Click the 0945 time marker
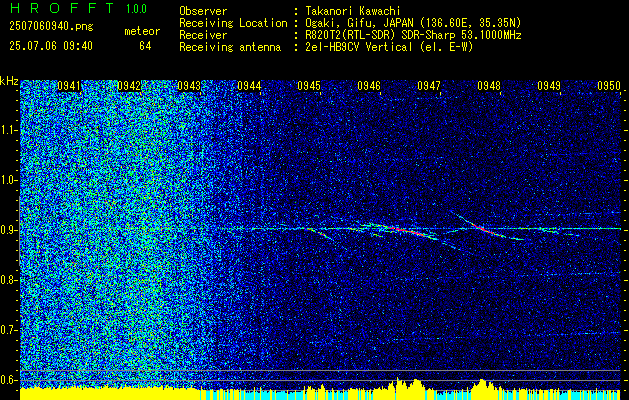This screenshot has width=629, height=400. click(x=309, y=86)
